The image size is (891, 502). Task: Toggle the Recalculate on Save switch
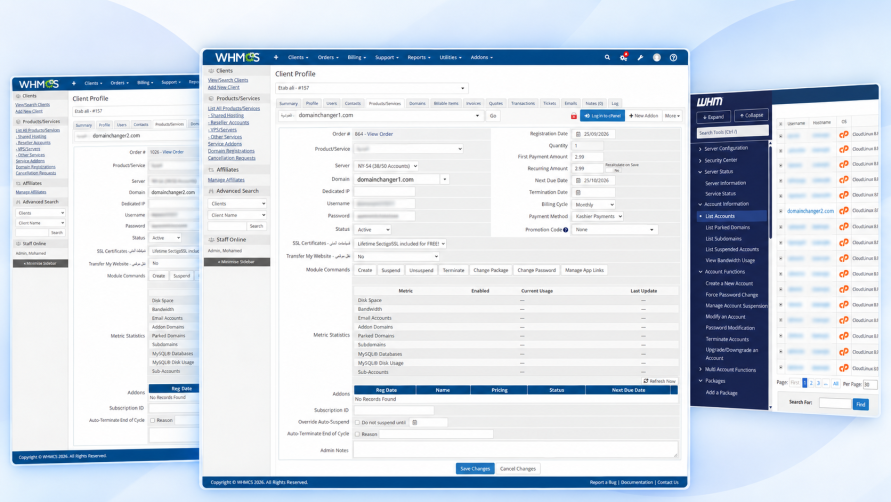(616, 170)
